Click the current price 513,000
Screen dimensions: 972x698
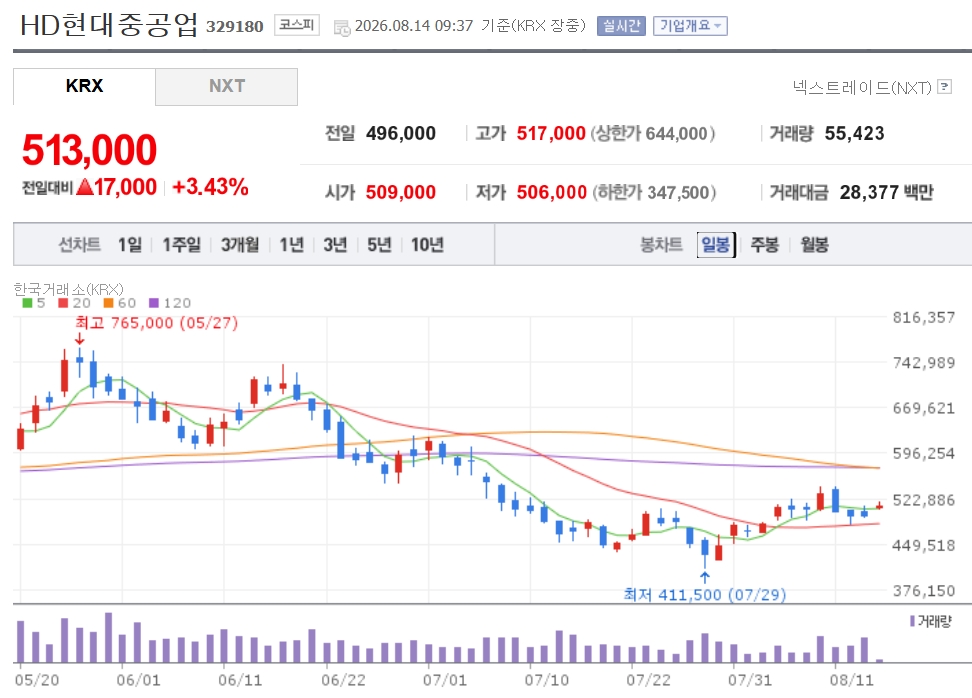(x=89, y=150)
